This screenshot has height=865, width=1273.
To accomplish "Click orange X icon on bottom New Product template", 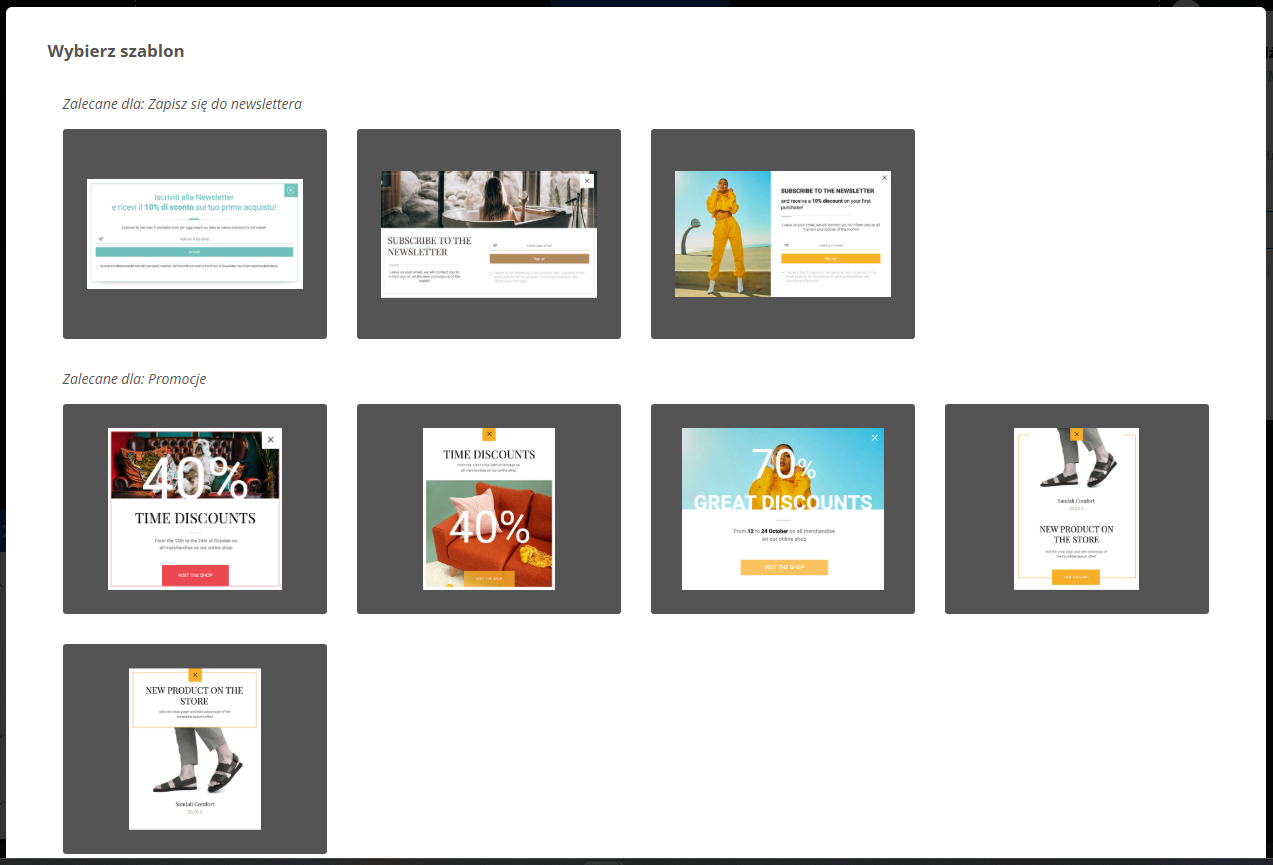I will pyautogui.click(x=195, y=675).
